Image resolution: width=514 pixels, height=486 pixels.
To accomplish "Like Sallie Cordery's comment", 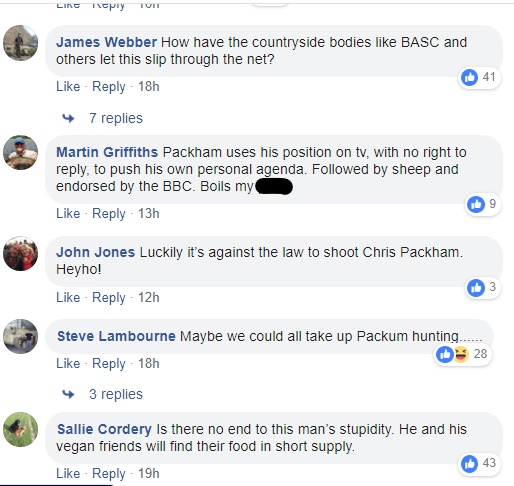I will (68, 473).
